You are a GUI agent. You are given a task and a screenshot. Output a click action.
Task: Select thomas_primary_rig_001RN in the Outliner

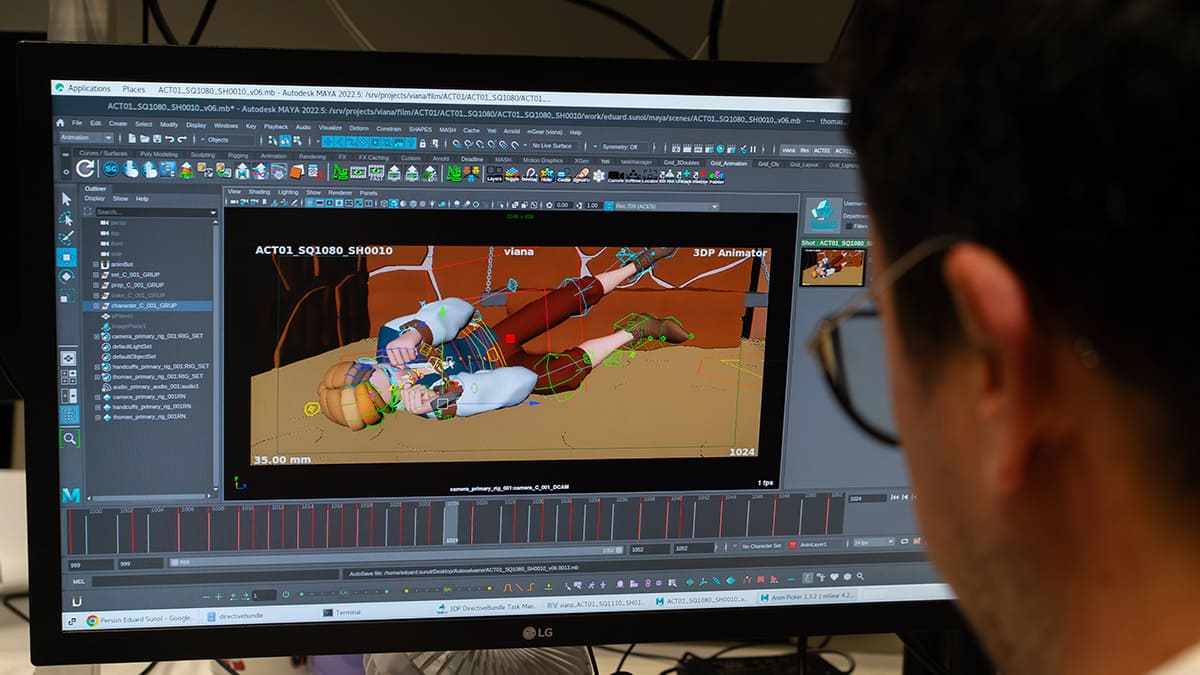148,416
